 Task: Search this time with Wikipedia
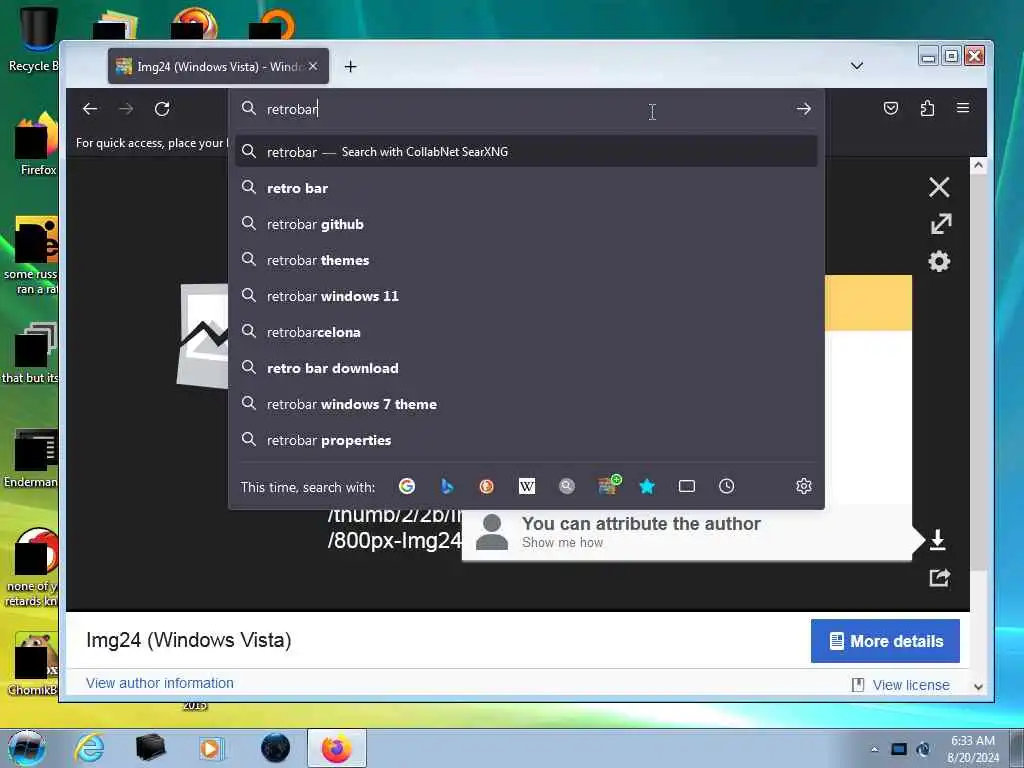point(526,486)
